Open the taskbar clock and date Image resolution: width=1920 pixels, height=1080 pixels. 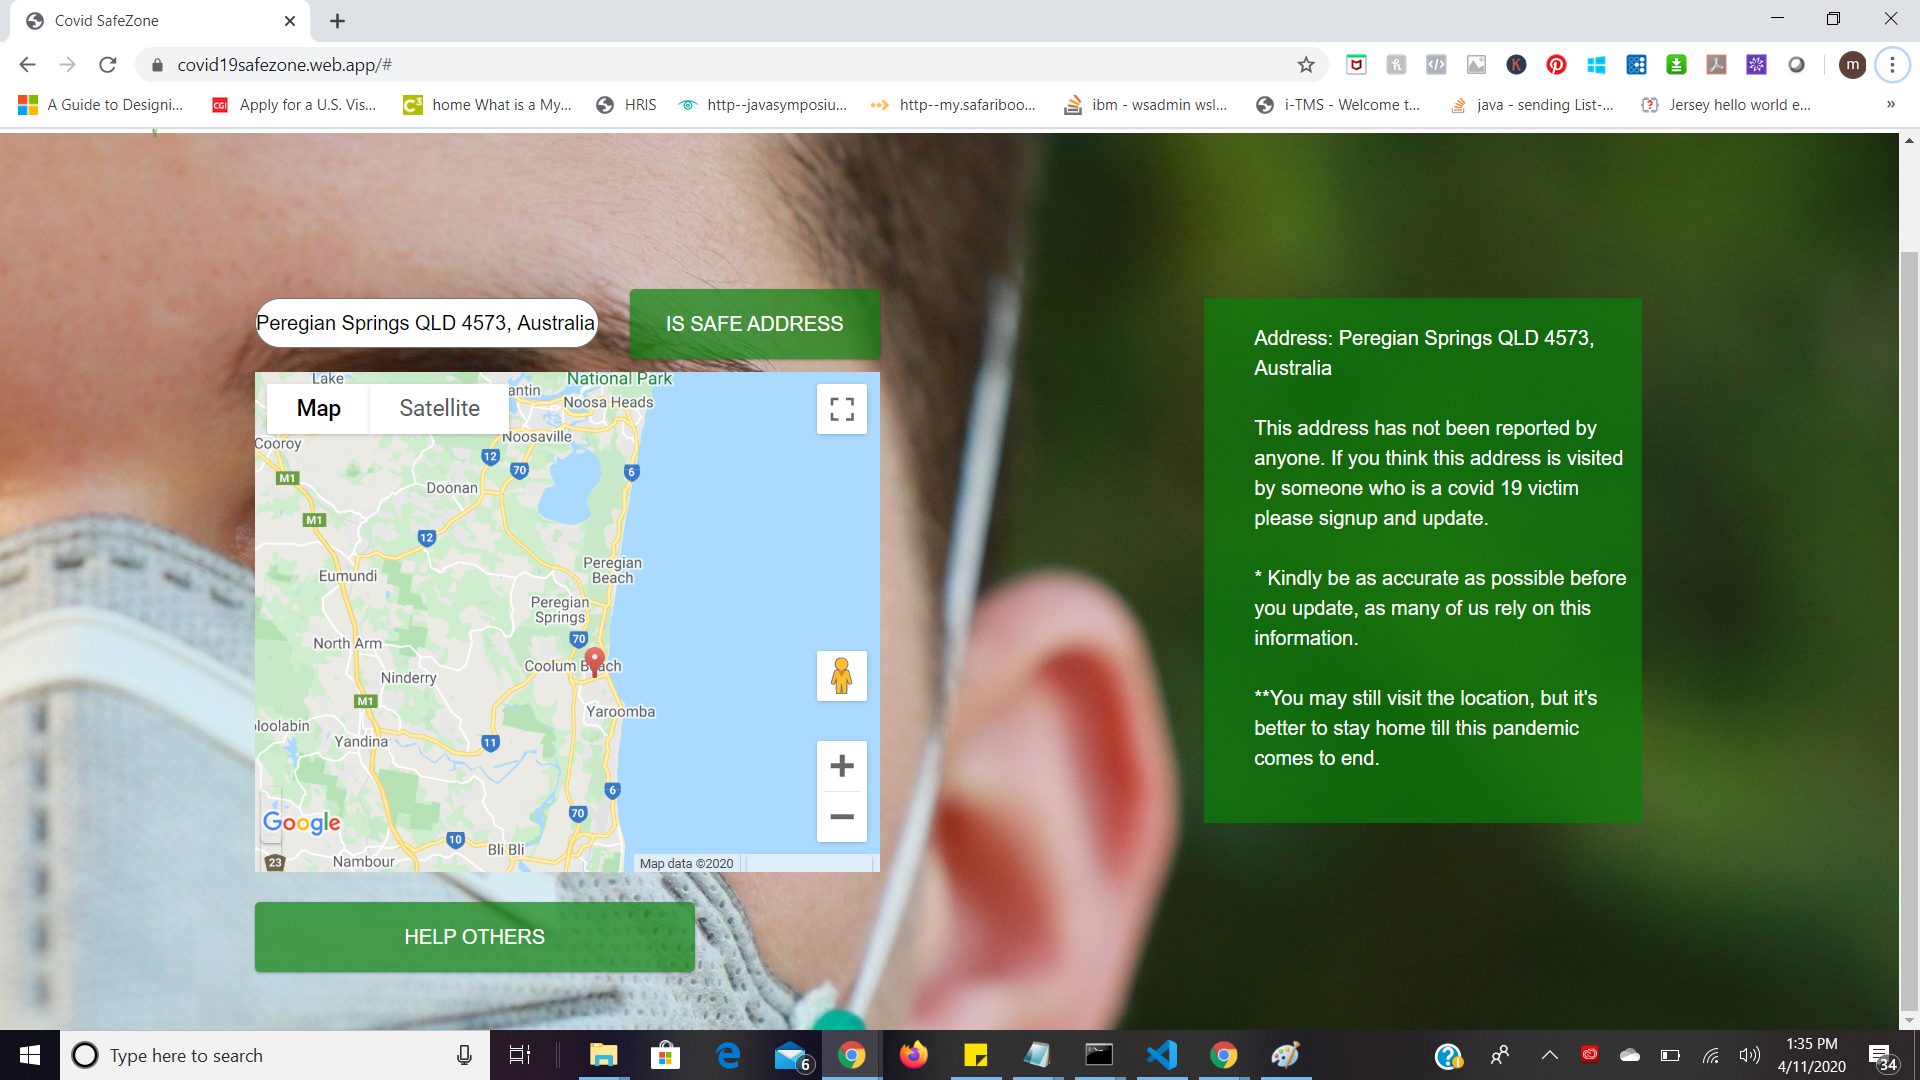1811,1055
